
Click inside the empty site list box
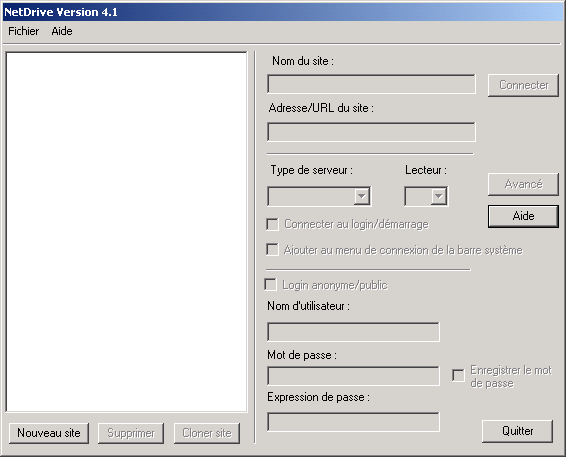pos(126,232)
